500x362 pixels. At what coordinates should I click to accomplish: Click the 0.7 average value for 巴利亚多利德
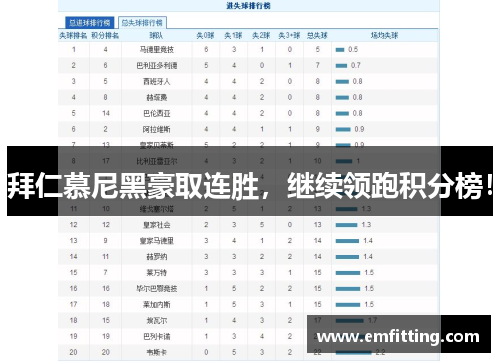tap(355, 66)
